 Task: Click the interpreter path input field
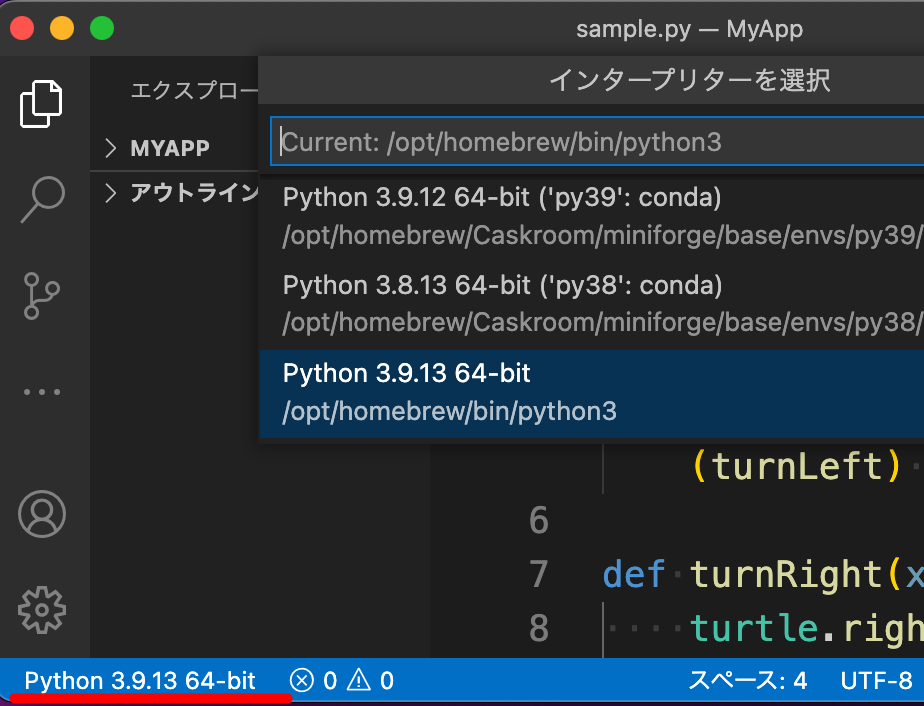[600, 142]
